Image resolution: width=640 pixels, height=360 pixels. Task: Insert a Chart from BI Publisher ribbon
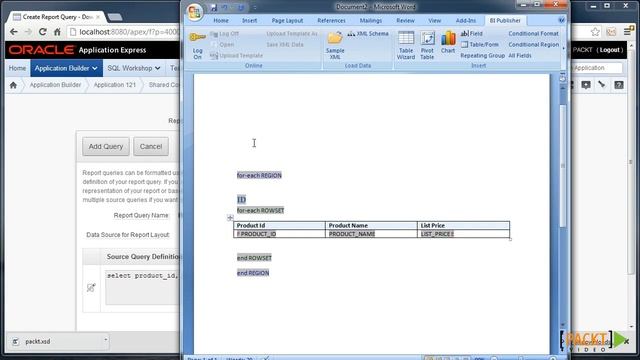point(448,42)
